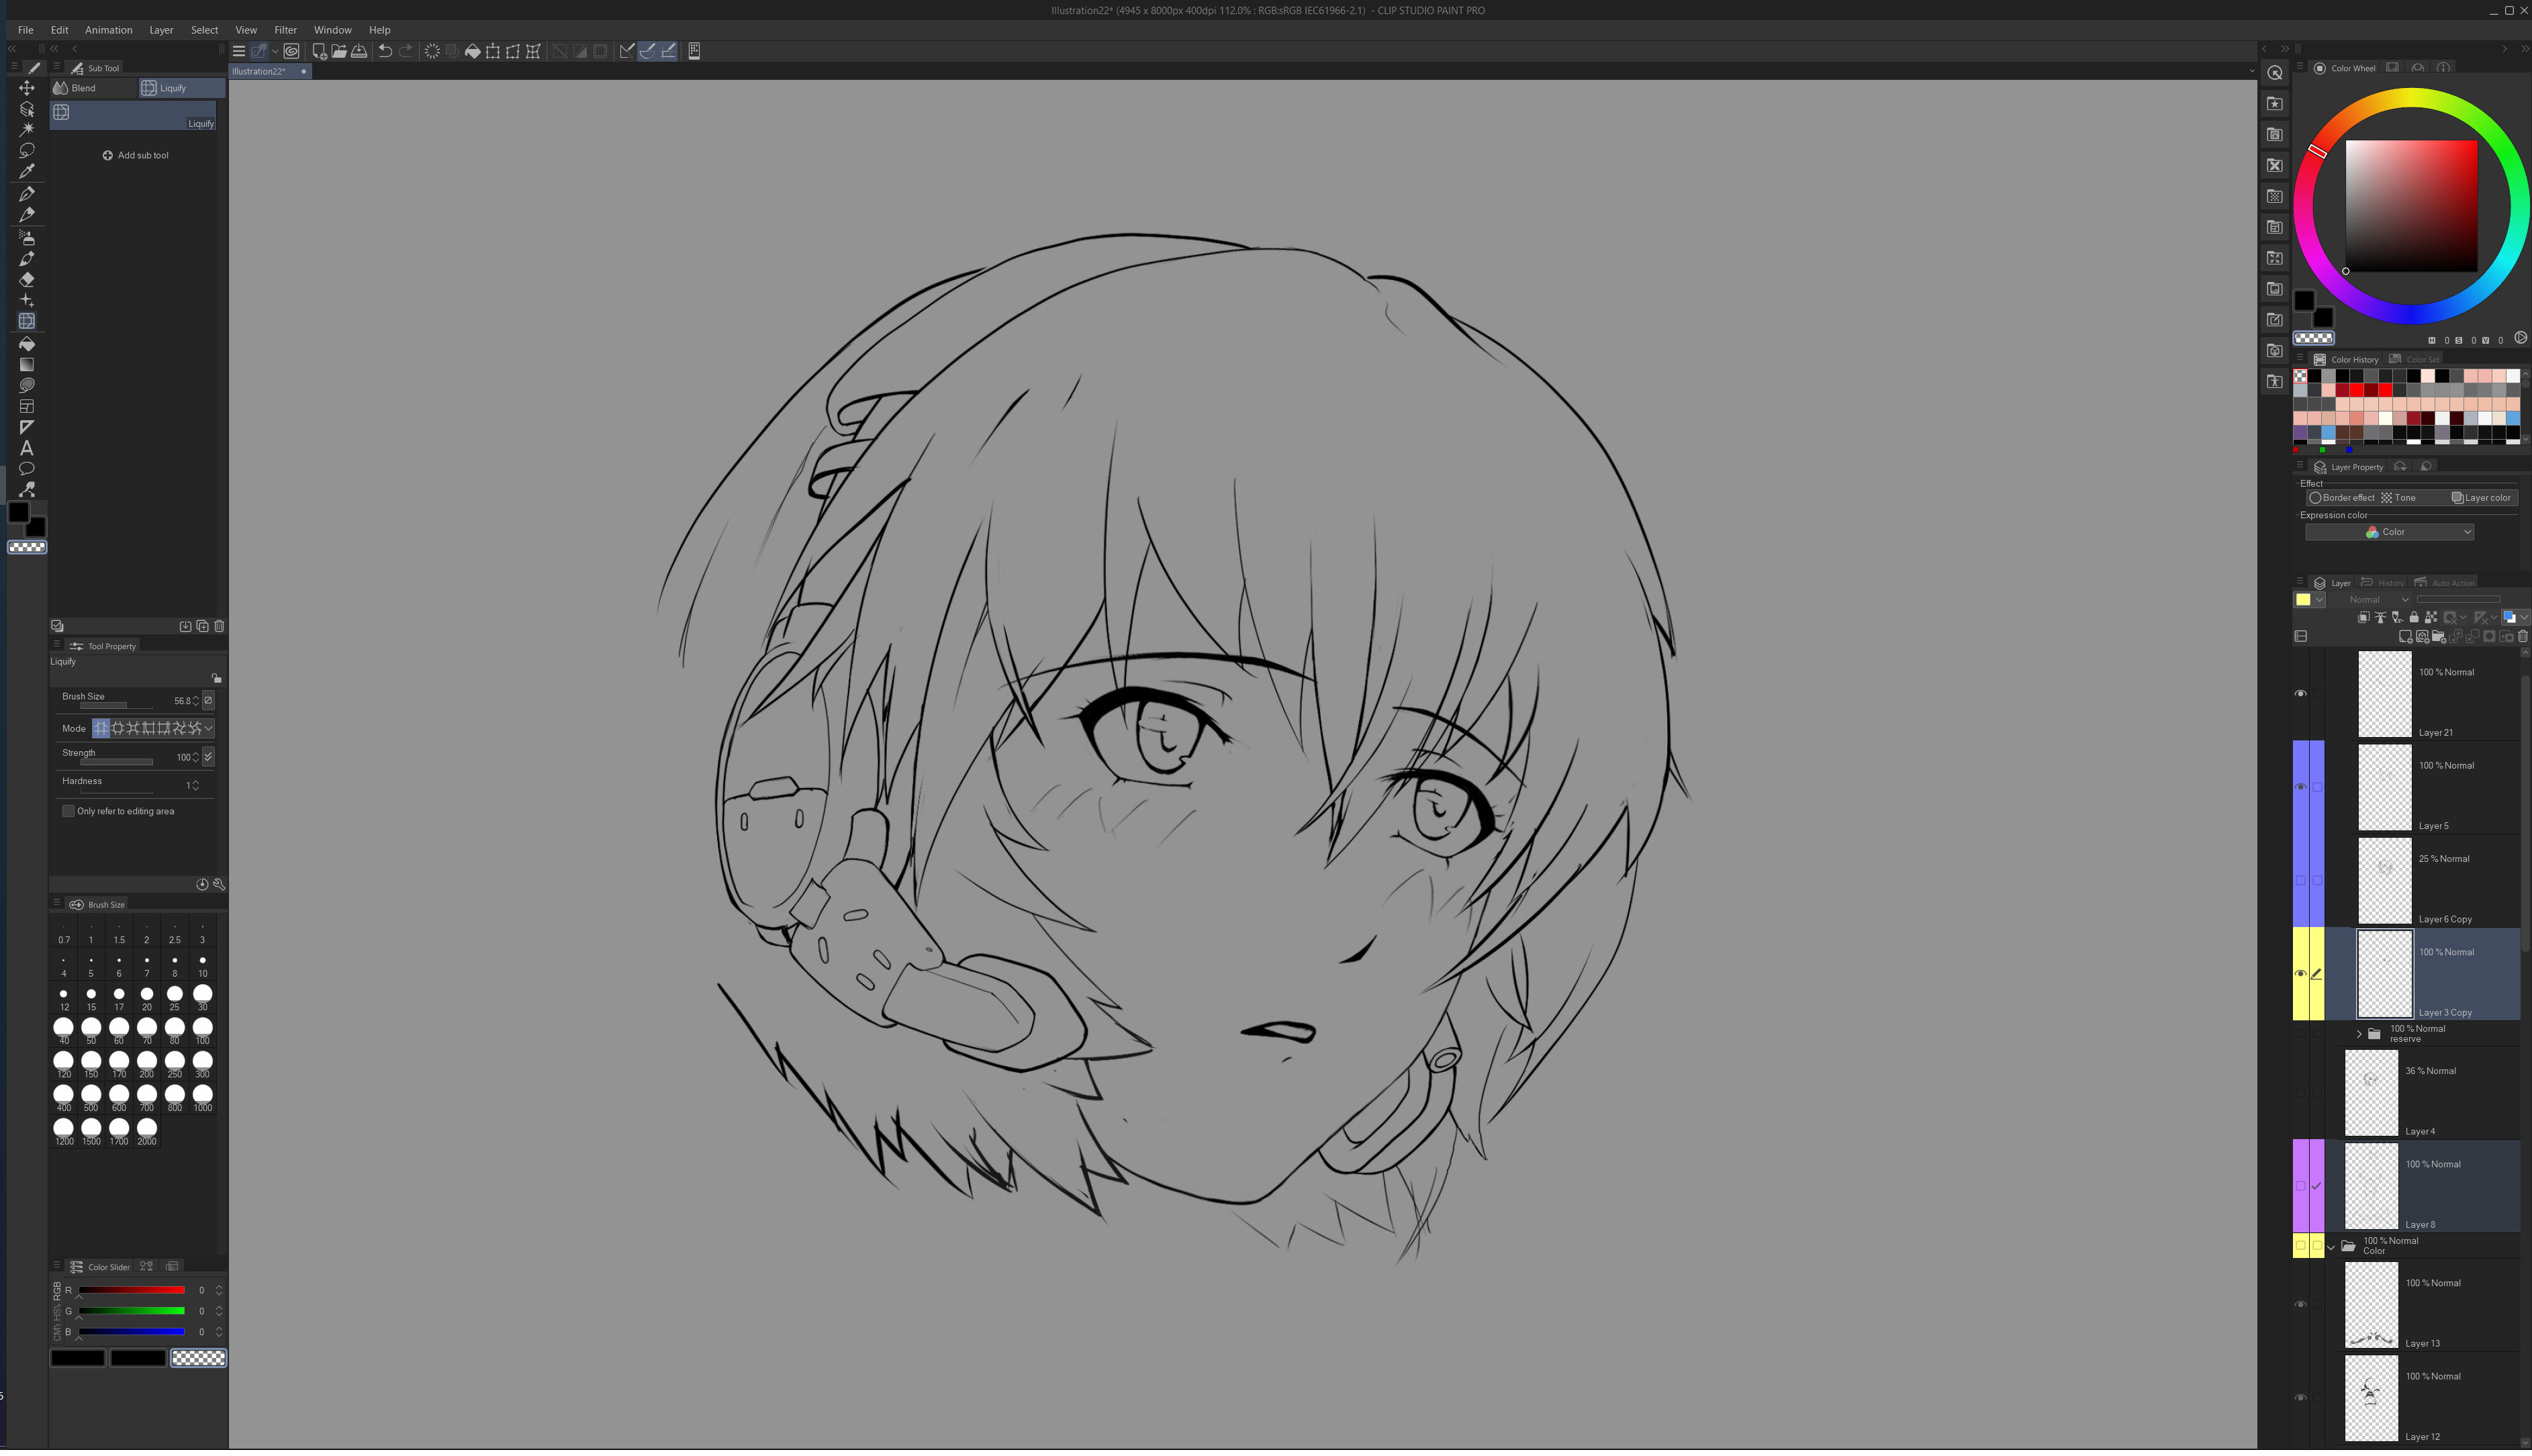This screenshot has height=1456, width=2532.
Task: Show Layer 6 Copy via visibility box
Action: click(x=2300, y=881)
